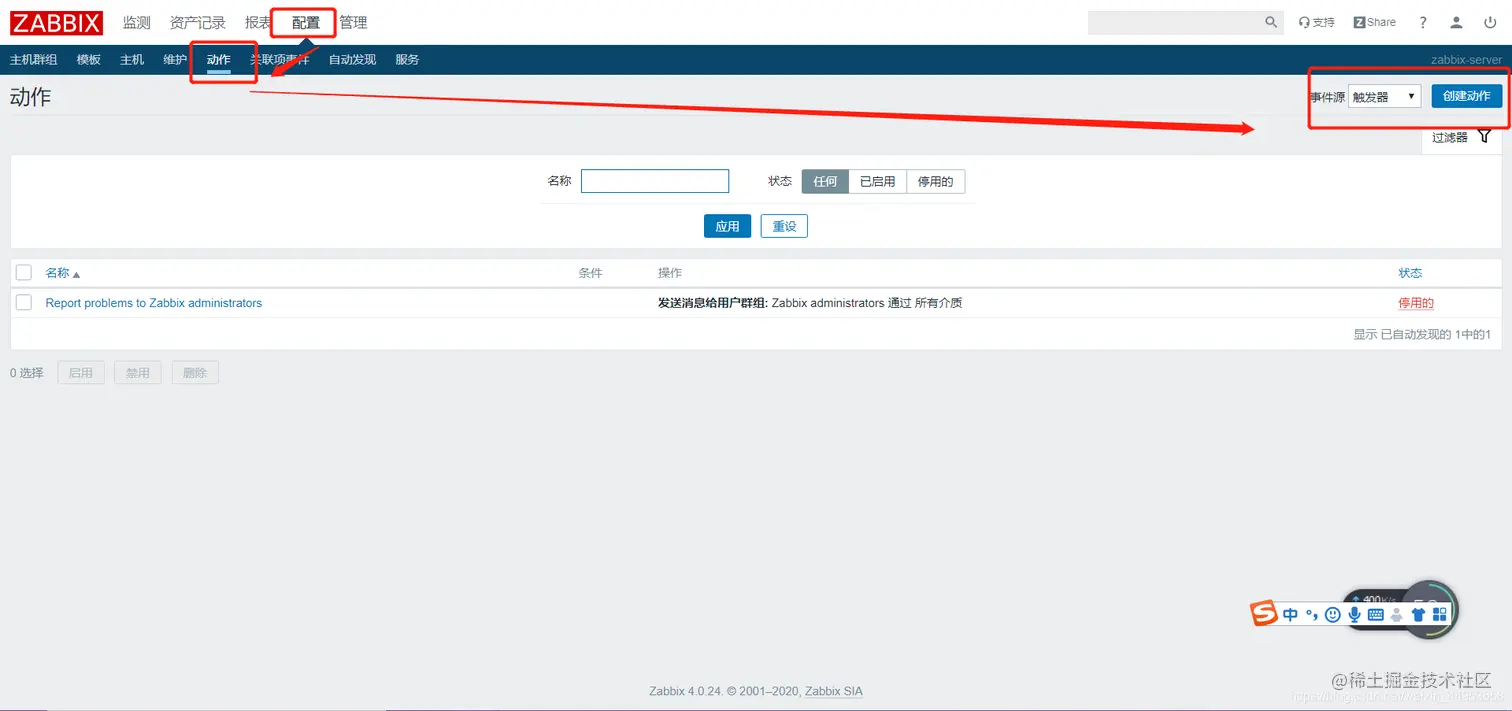Viewport: 1512px width, 711px height.
Task: Select 已启用 status filter
Action: pos(877,182)
